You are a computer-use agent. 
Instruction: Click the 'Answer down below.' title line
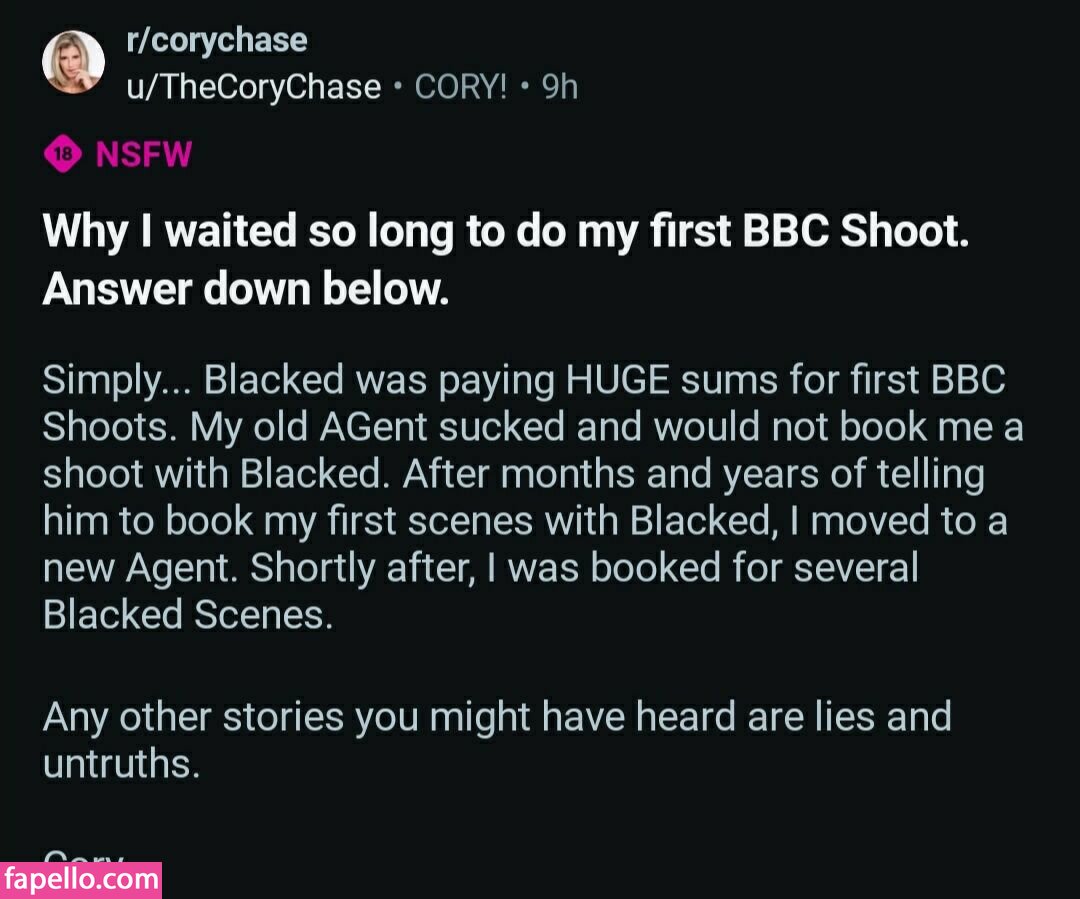(245, 289)
